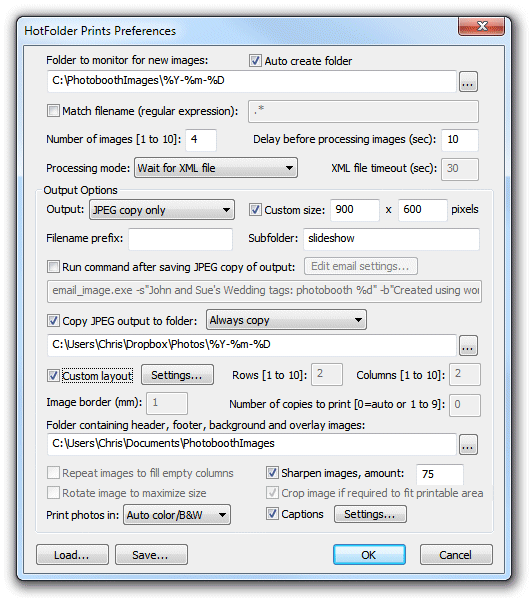Open the Always copy dropdown
The image size is (530, 598).
(x=286, y=320)
